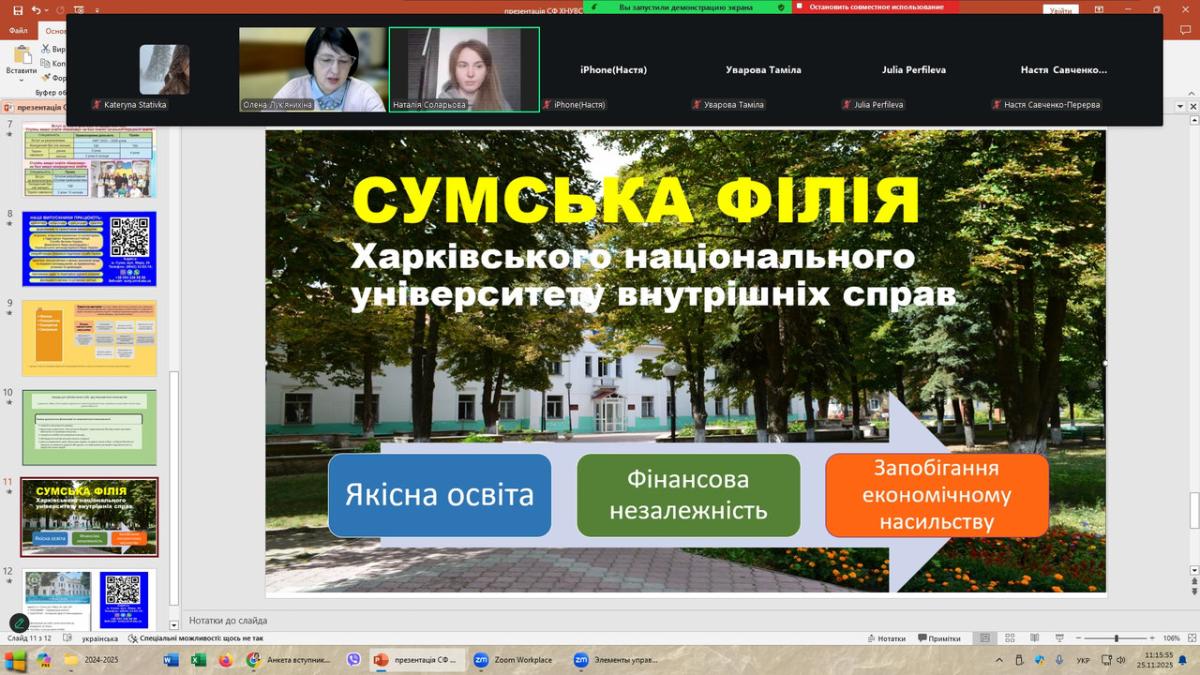The height and width of the screenshot is (675, 1200).
Task: Click Fit slide to window icon
Action: pos(1191,638)
